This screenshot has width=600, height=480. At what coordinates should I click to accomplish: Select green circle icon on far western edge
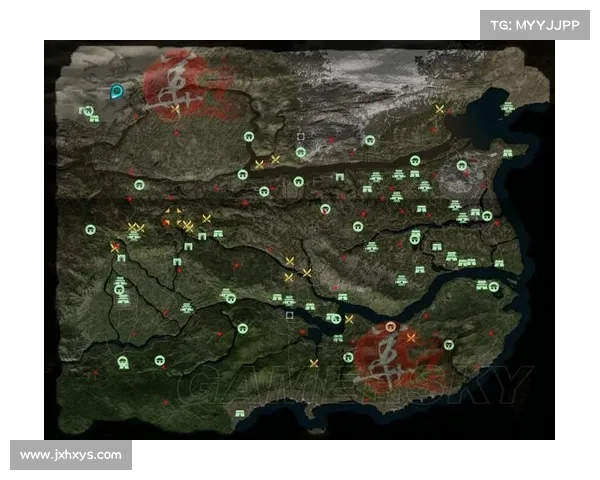(90, 229)
